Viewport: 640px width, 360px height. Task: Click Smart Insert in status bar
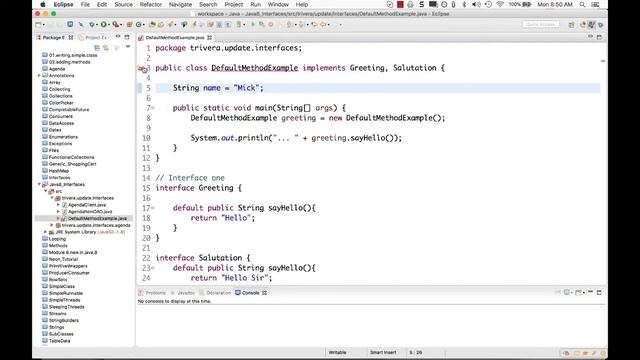pos(383,352)
